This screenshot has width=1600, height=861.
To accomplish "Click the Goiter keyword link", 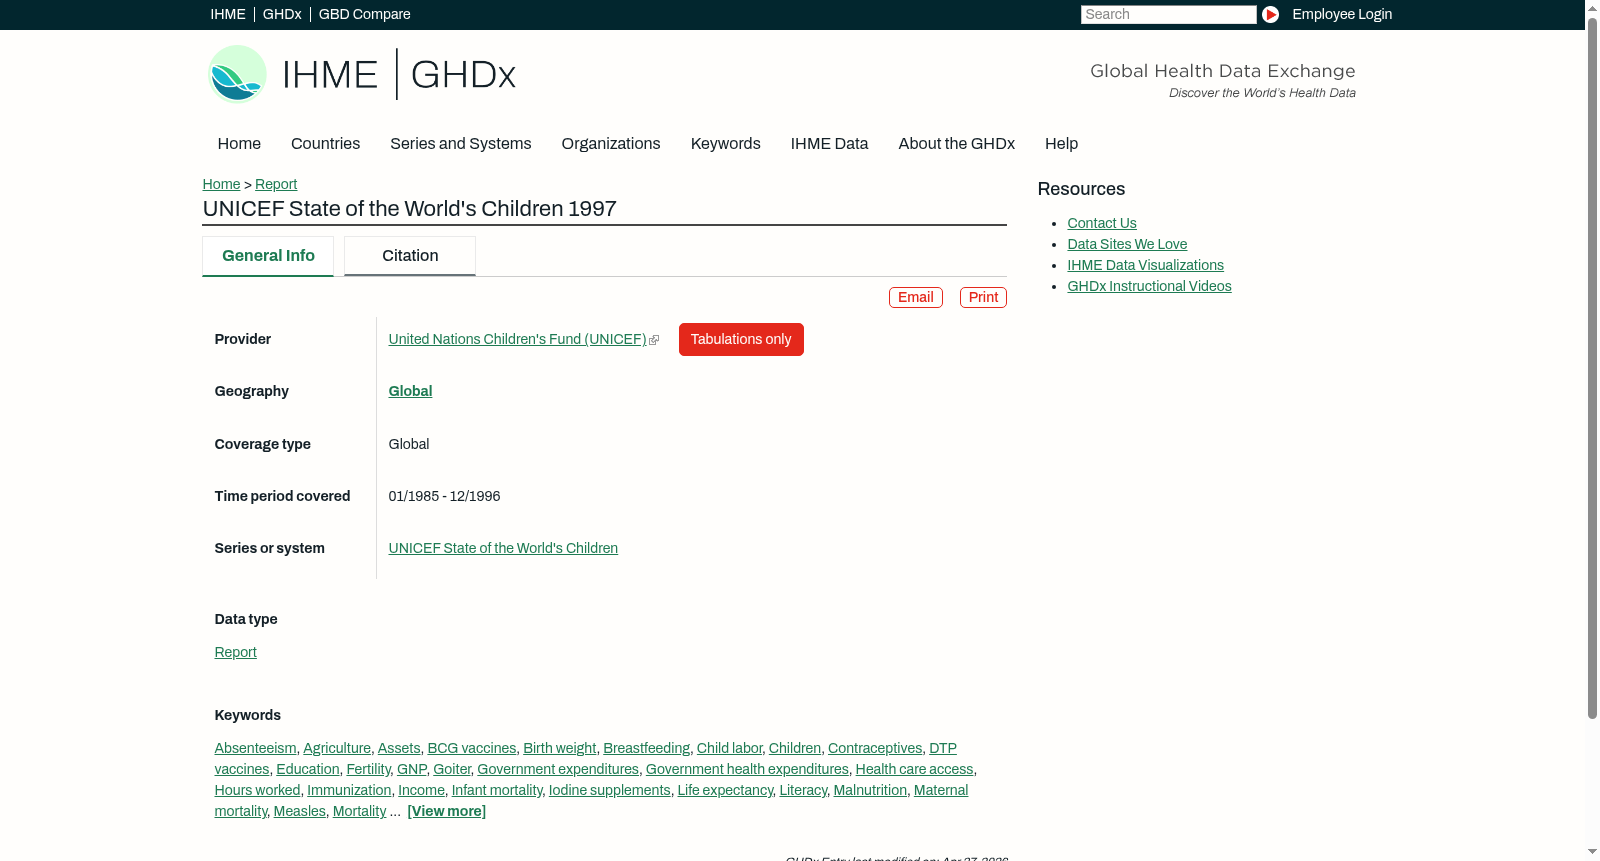I will point(452,769).
